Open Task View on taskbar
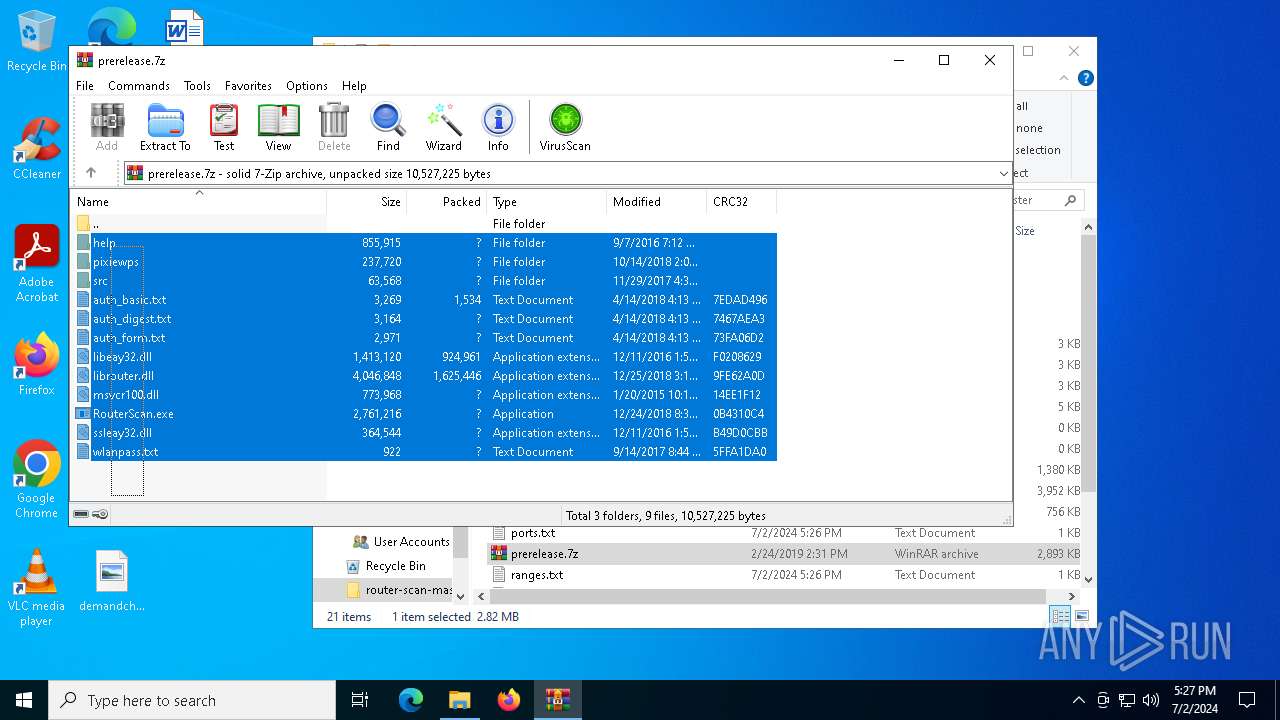Viewport: 1280px width, 720px height. pyautogui.click(x=360, y=700)
